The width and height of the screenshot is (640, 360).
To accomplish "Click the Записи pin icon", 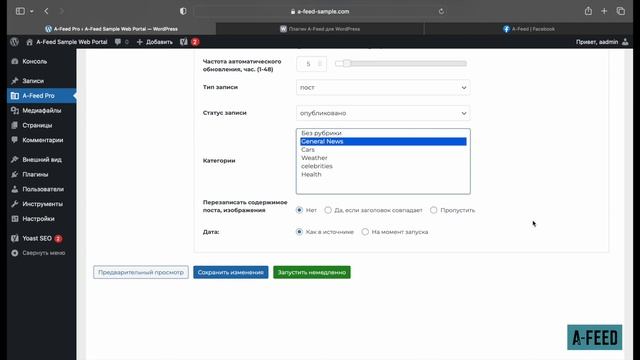I will point(15,81).
